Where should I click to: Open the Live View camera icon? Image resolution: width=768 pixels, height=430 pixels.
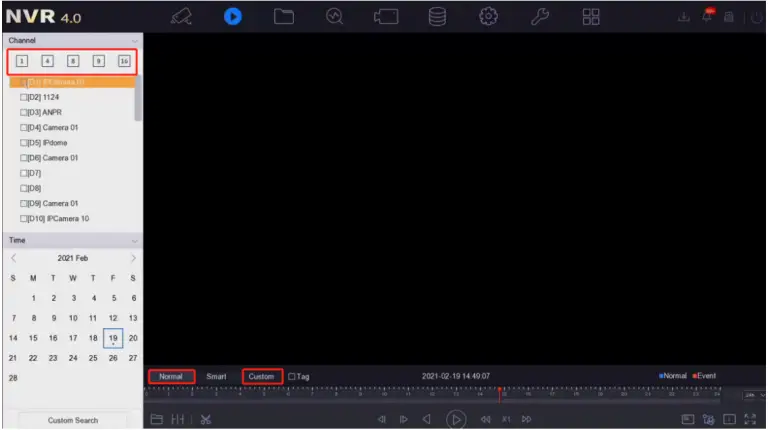(x=181, y=17)
